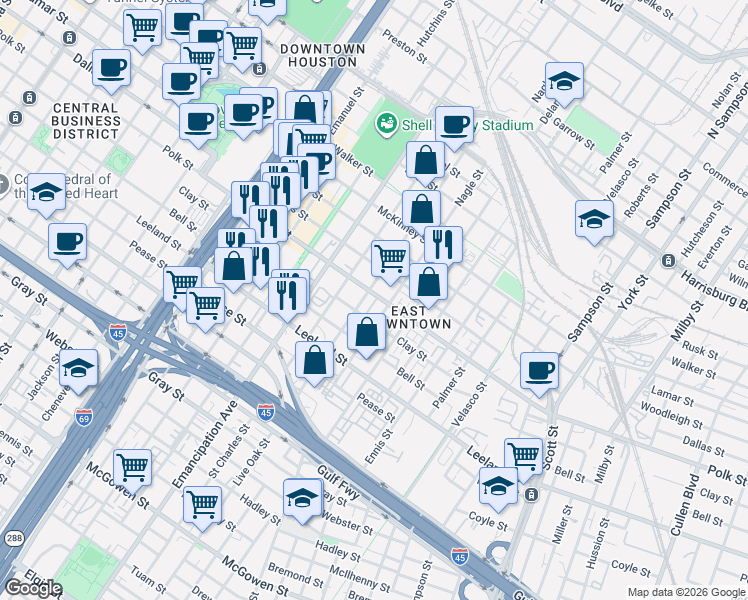This screenshot has height=600, width=748.
Task: Select the Woodleigh St label
Action: point(671,415)
